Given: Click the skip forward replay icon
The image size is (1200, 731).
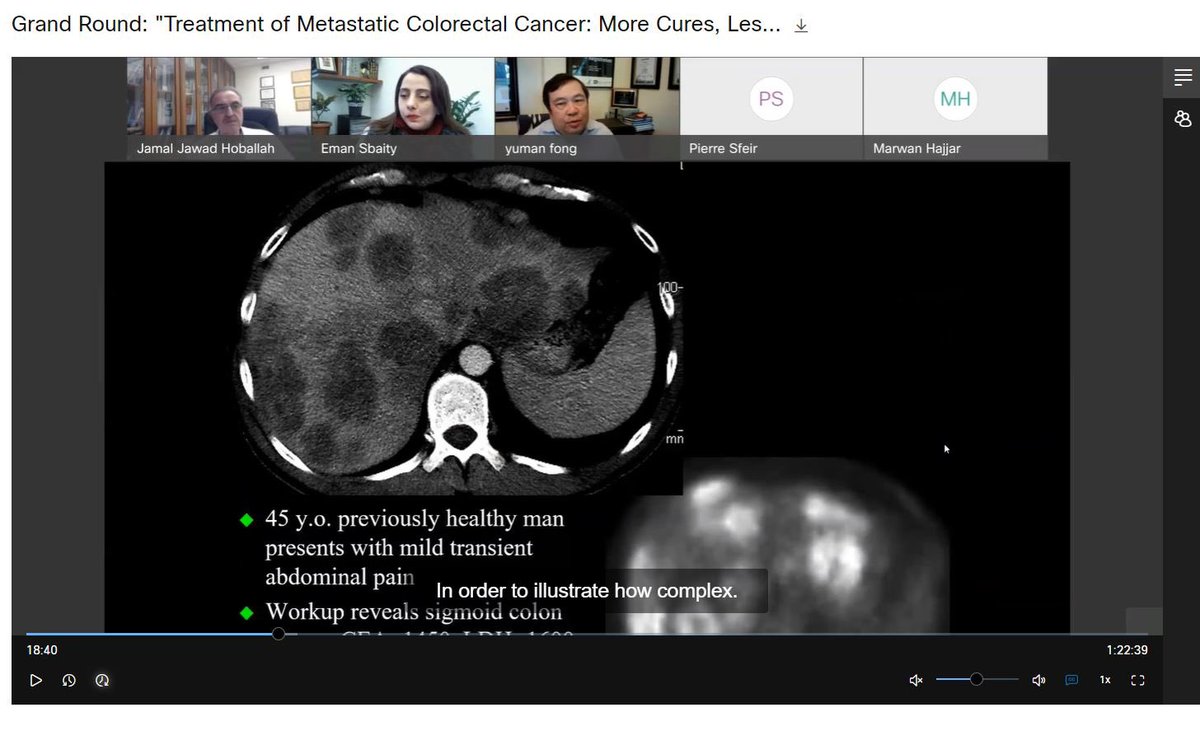Looking at the screenshot, I should (102, 680).
